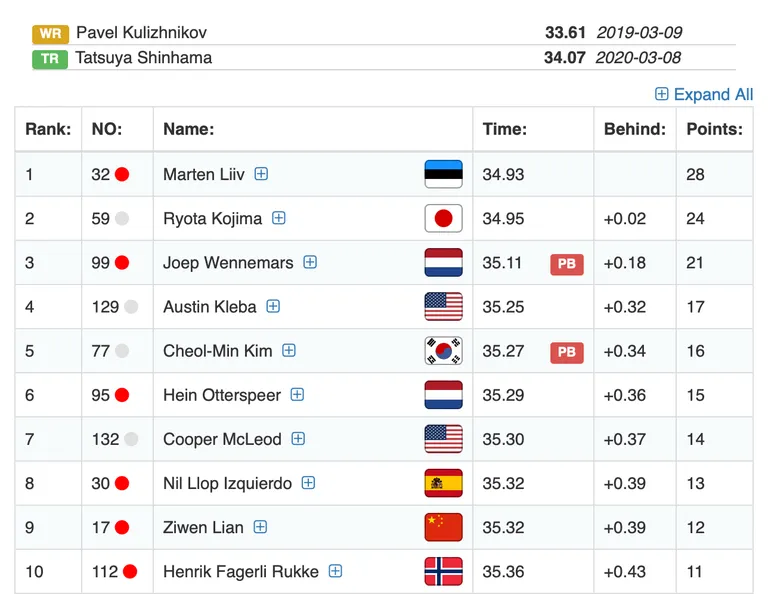Click the China flag for Ziwen Lian
768x594 pixels.
[443, 527]
